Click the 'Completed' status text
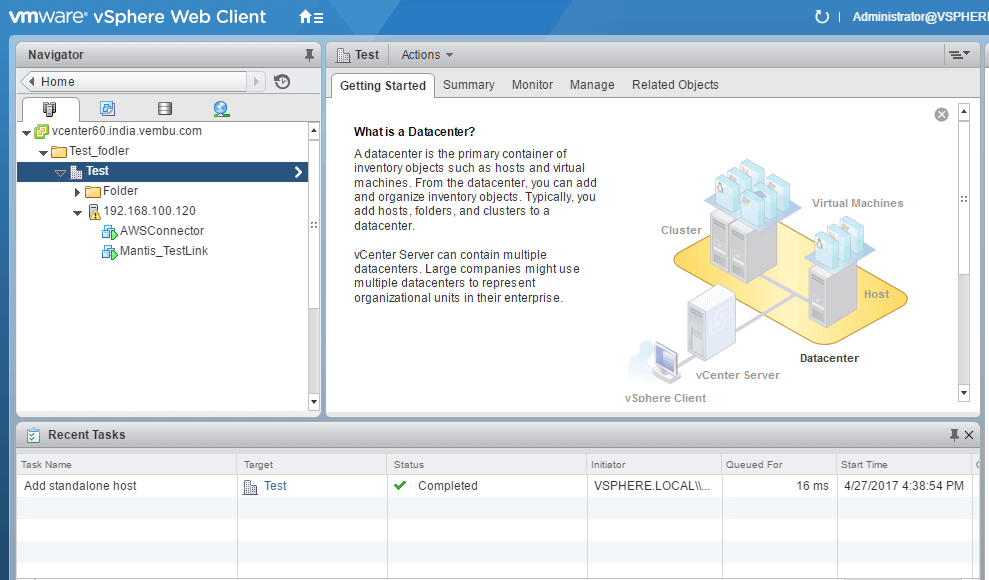 coord(448,485)
